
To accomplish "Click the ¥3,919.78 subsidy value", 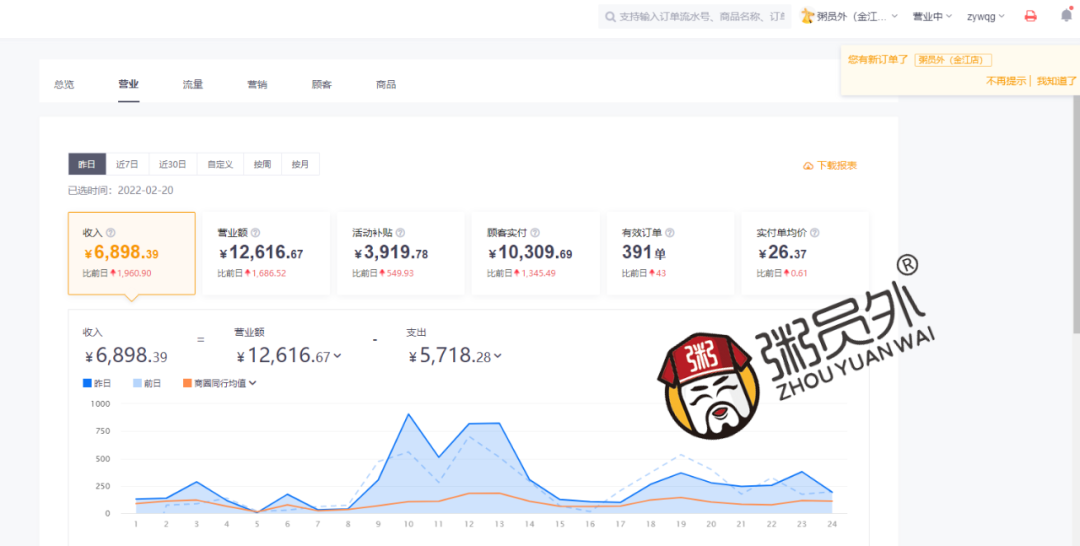I will 391,253.
